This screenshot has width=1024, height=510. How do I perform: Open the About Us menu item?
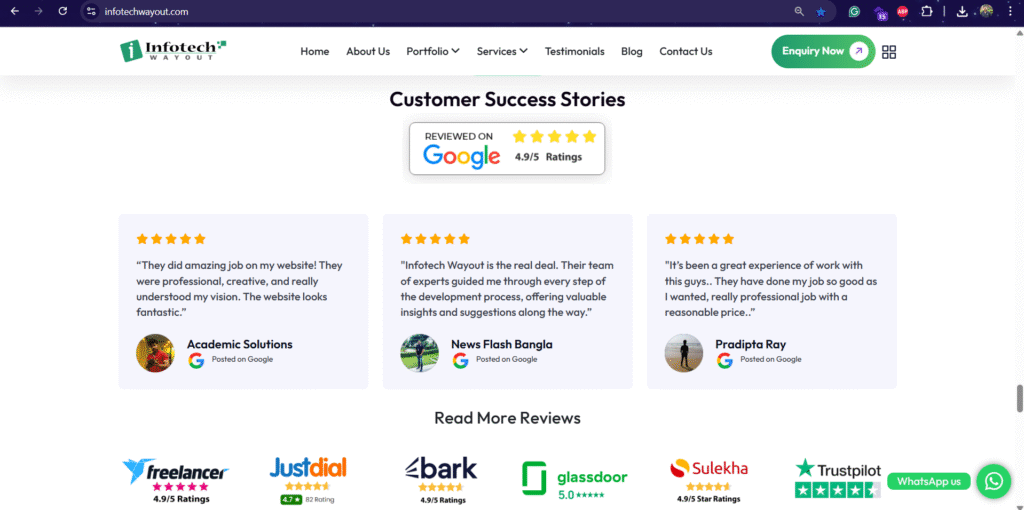tap(368, 51)
